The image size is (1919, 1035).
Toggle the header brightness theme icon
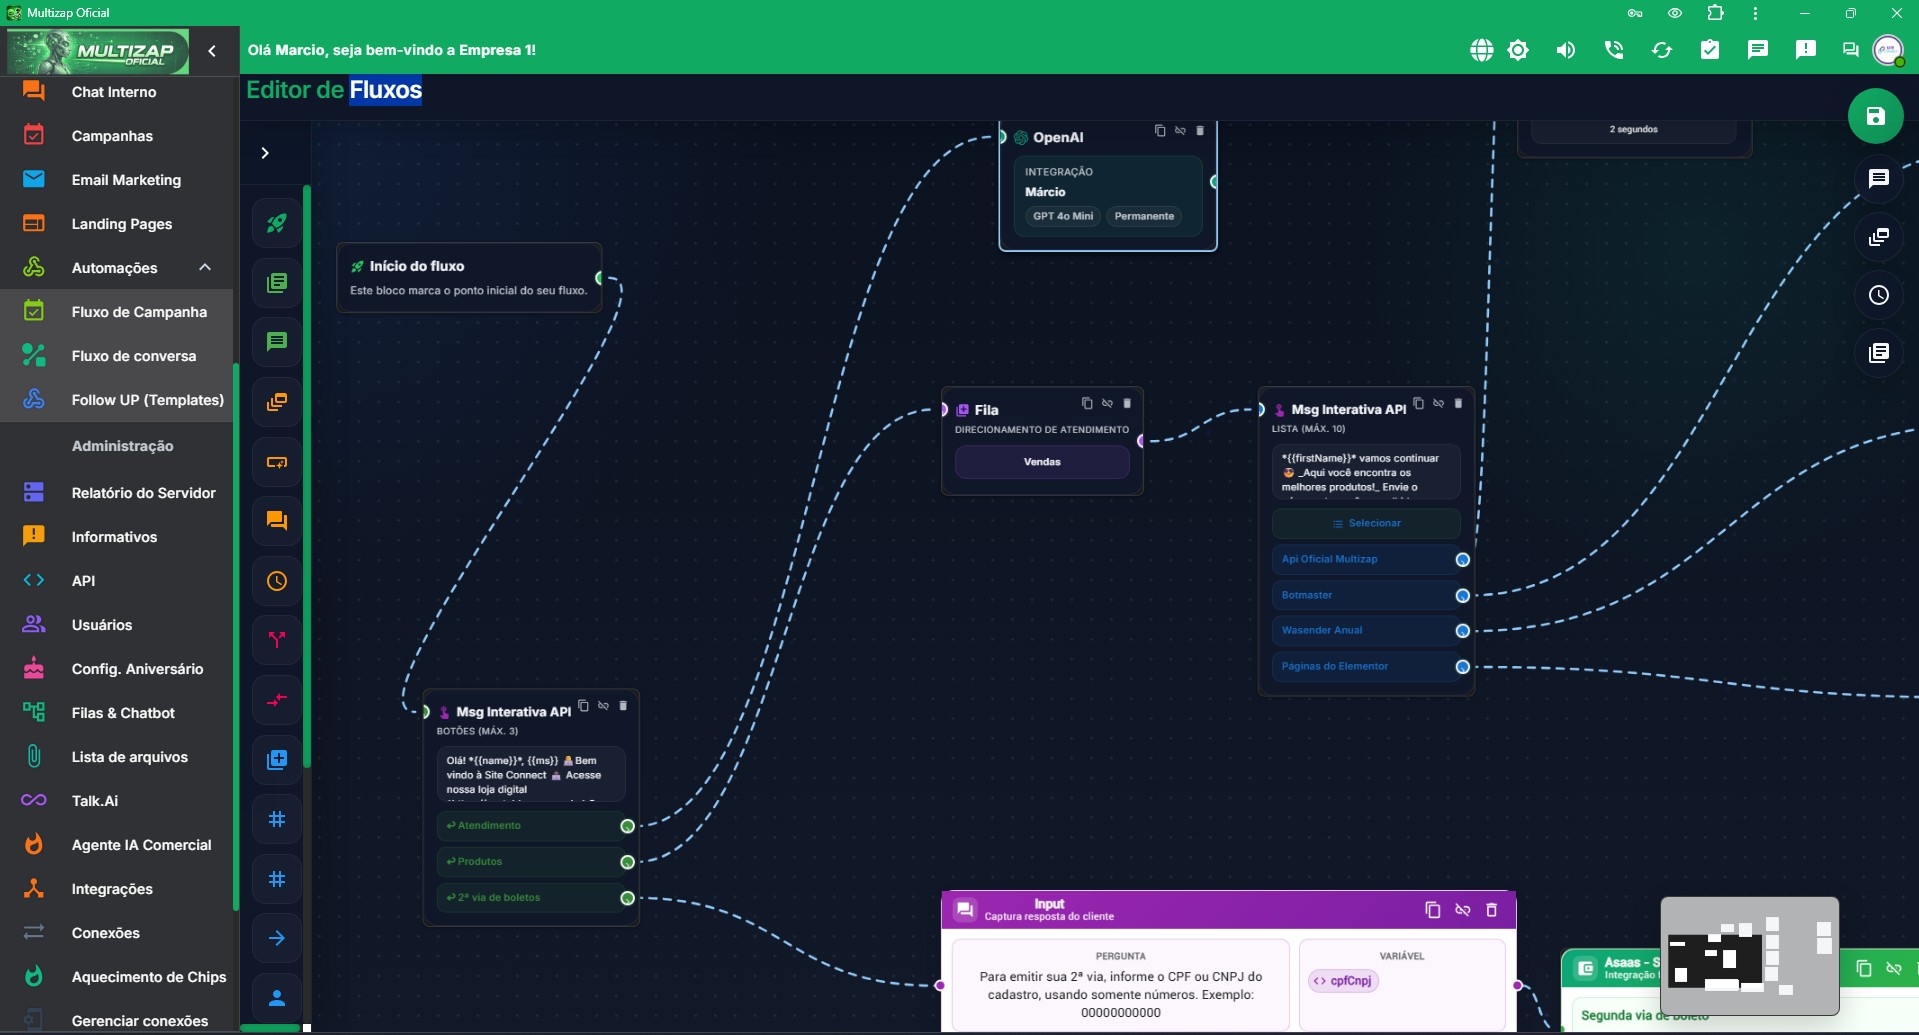1518,50
